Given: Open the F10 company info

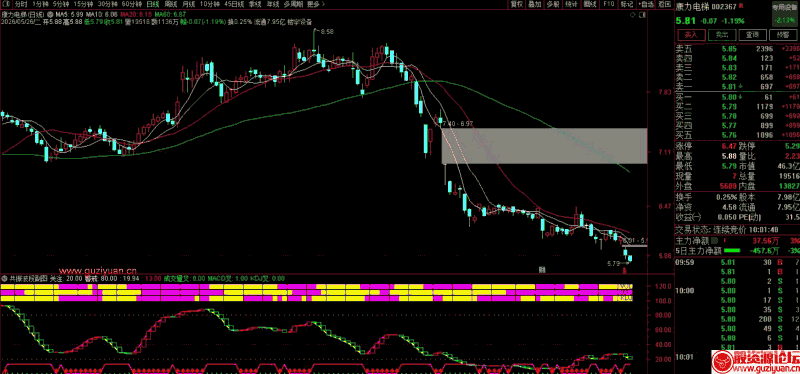Looking at the screenshot, I should click(x=609, y=4).
